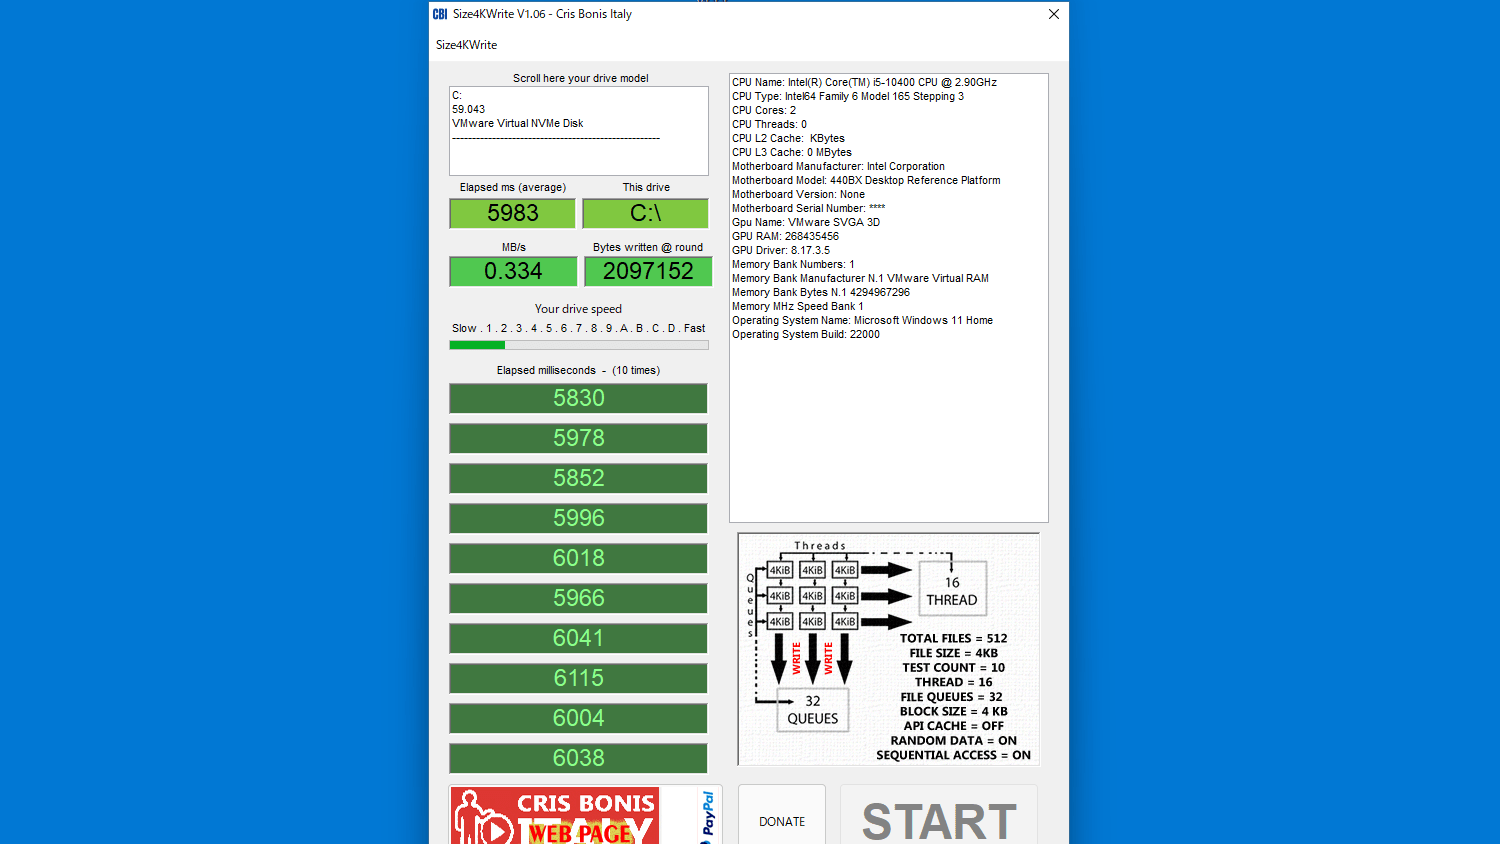Click the drive speed progress bar
The image size is (1500, 844).
[x=579, y=345]
